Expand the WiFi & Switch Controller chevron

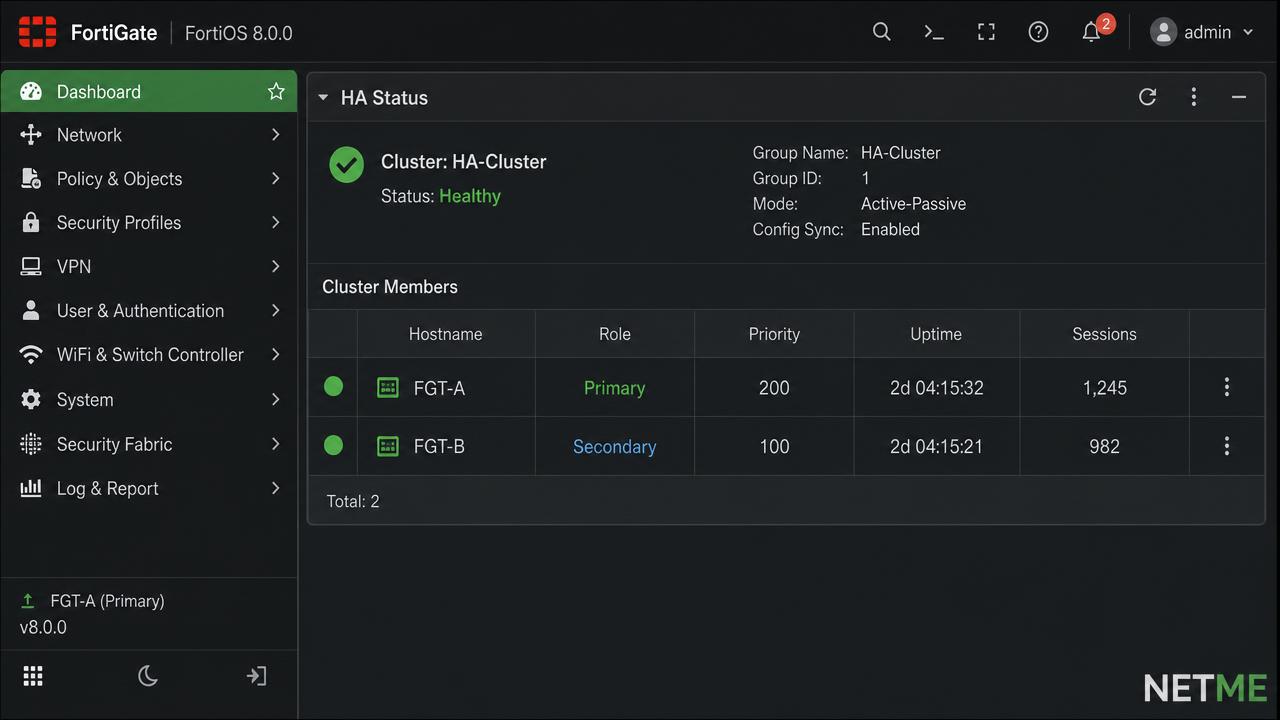[276, 354]
